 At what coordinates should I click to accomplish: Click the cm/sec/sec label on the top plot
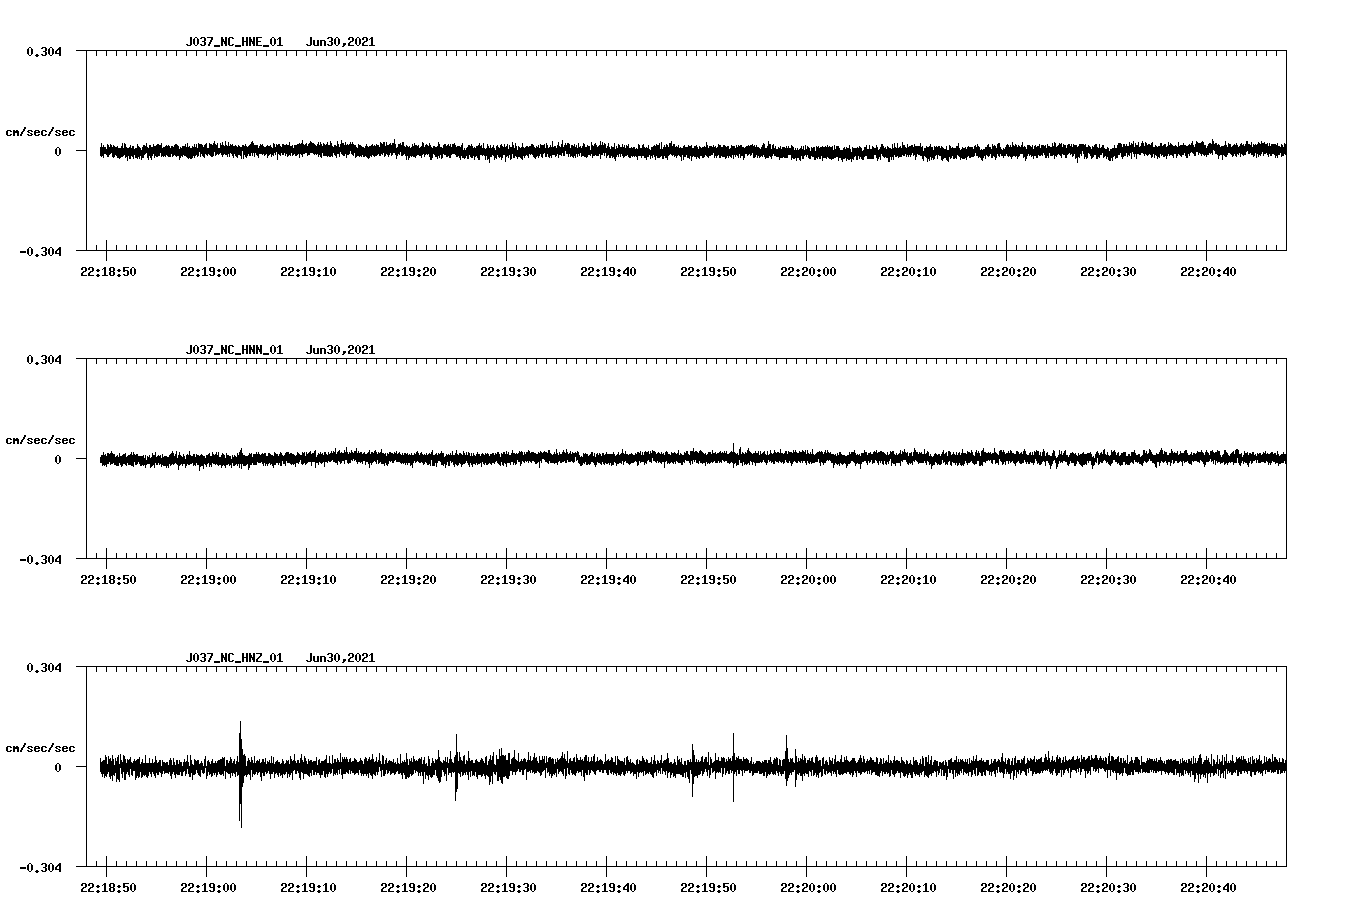pos(41,131)
